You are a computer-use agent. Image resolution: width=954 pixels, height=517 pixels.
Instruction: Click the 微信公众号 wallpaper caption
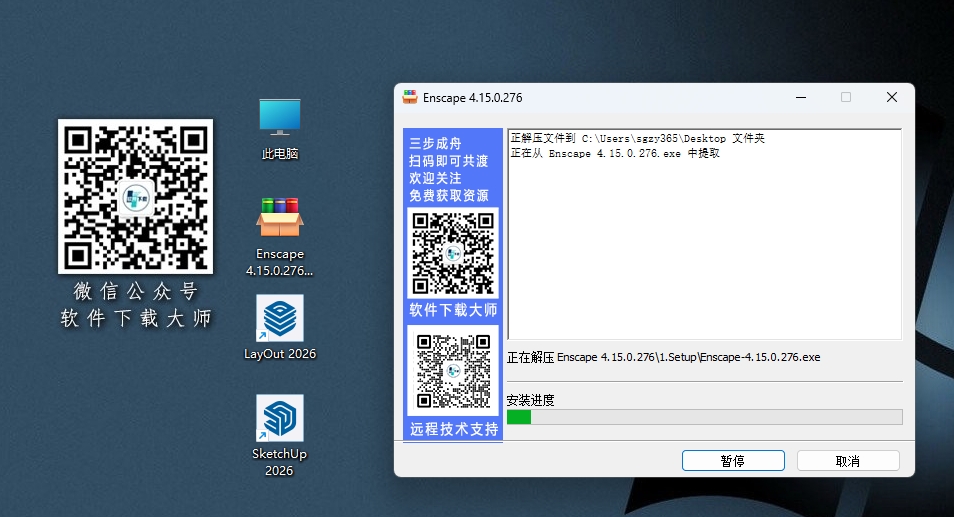pos(136,291)
